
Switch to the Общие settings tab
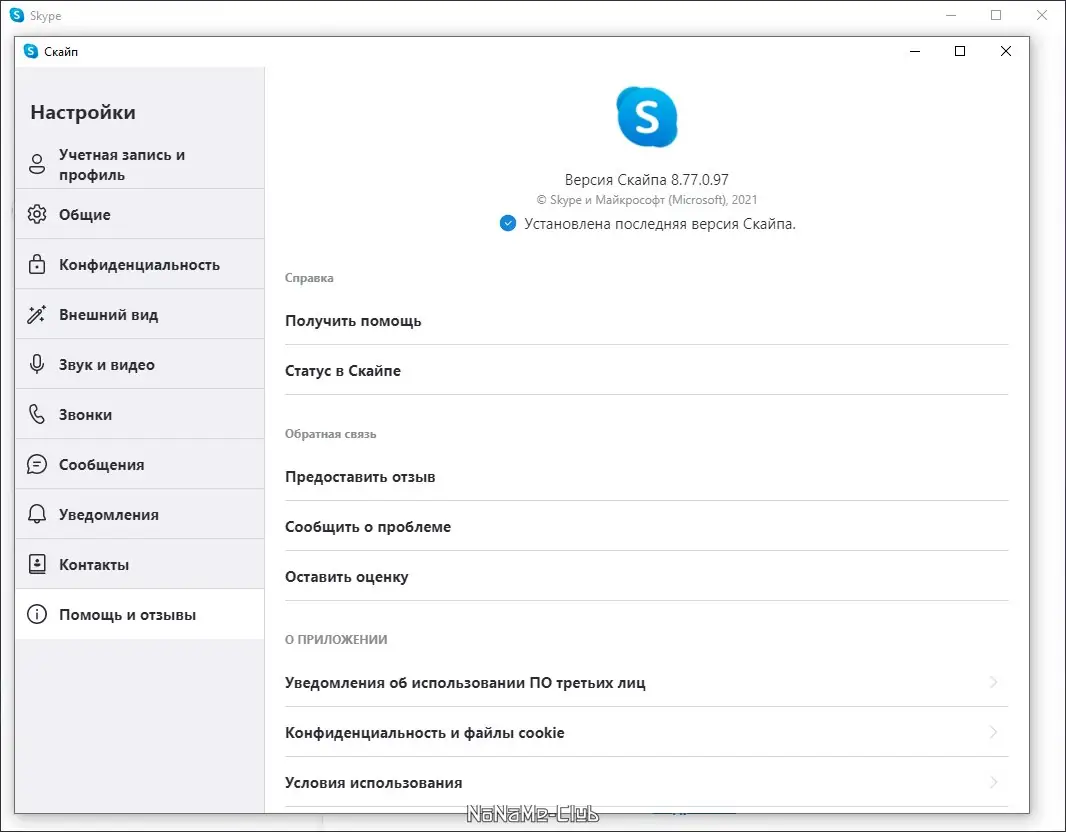tap(140, 214)
